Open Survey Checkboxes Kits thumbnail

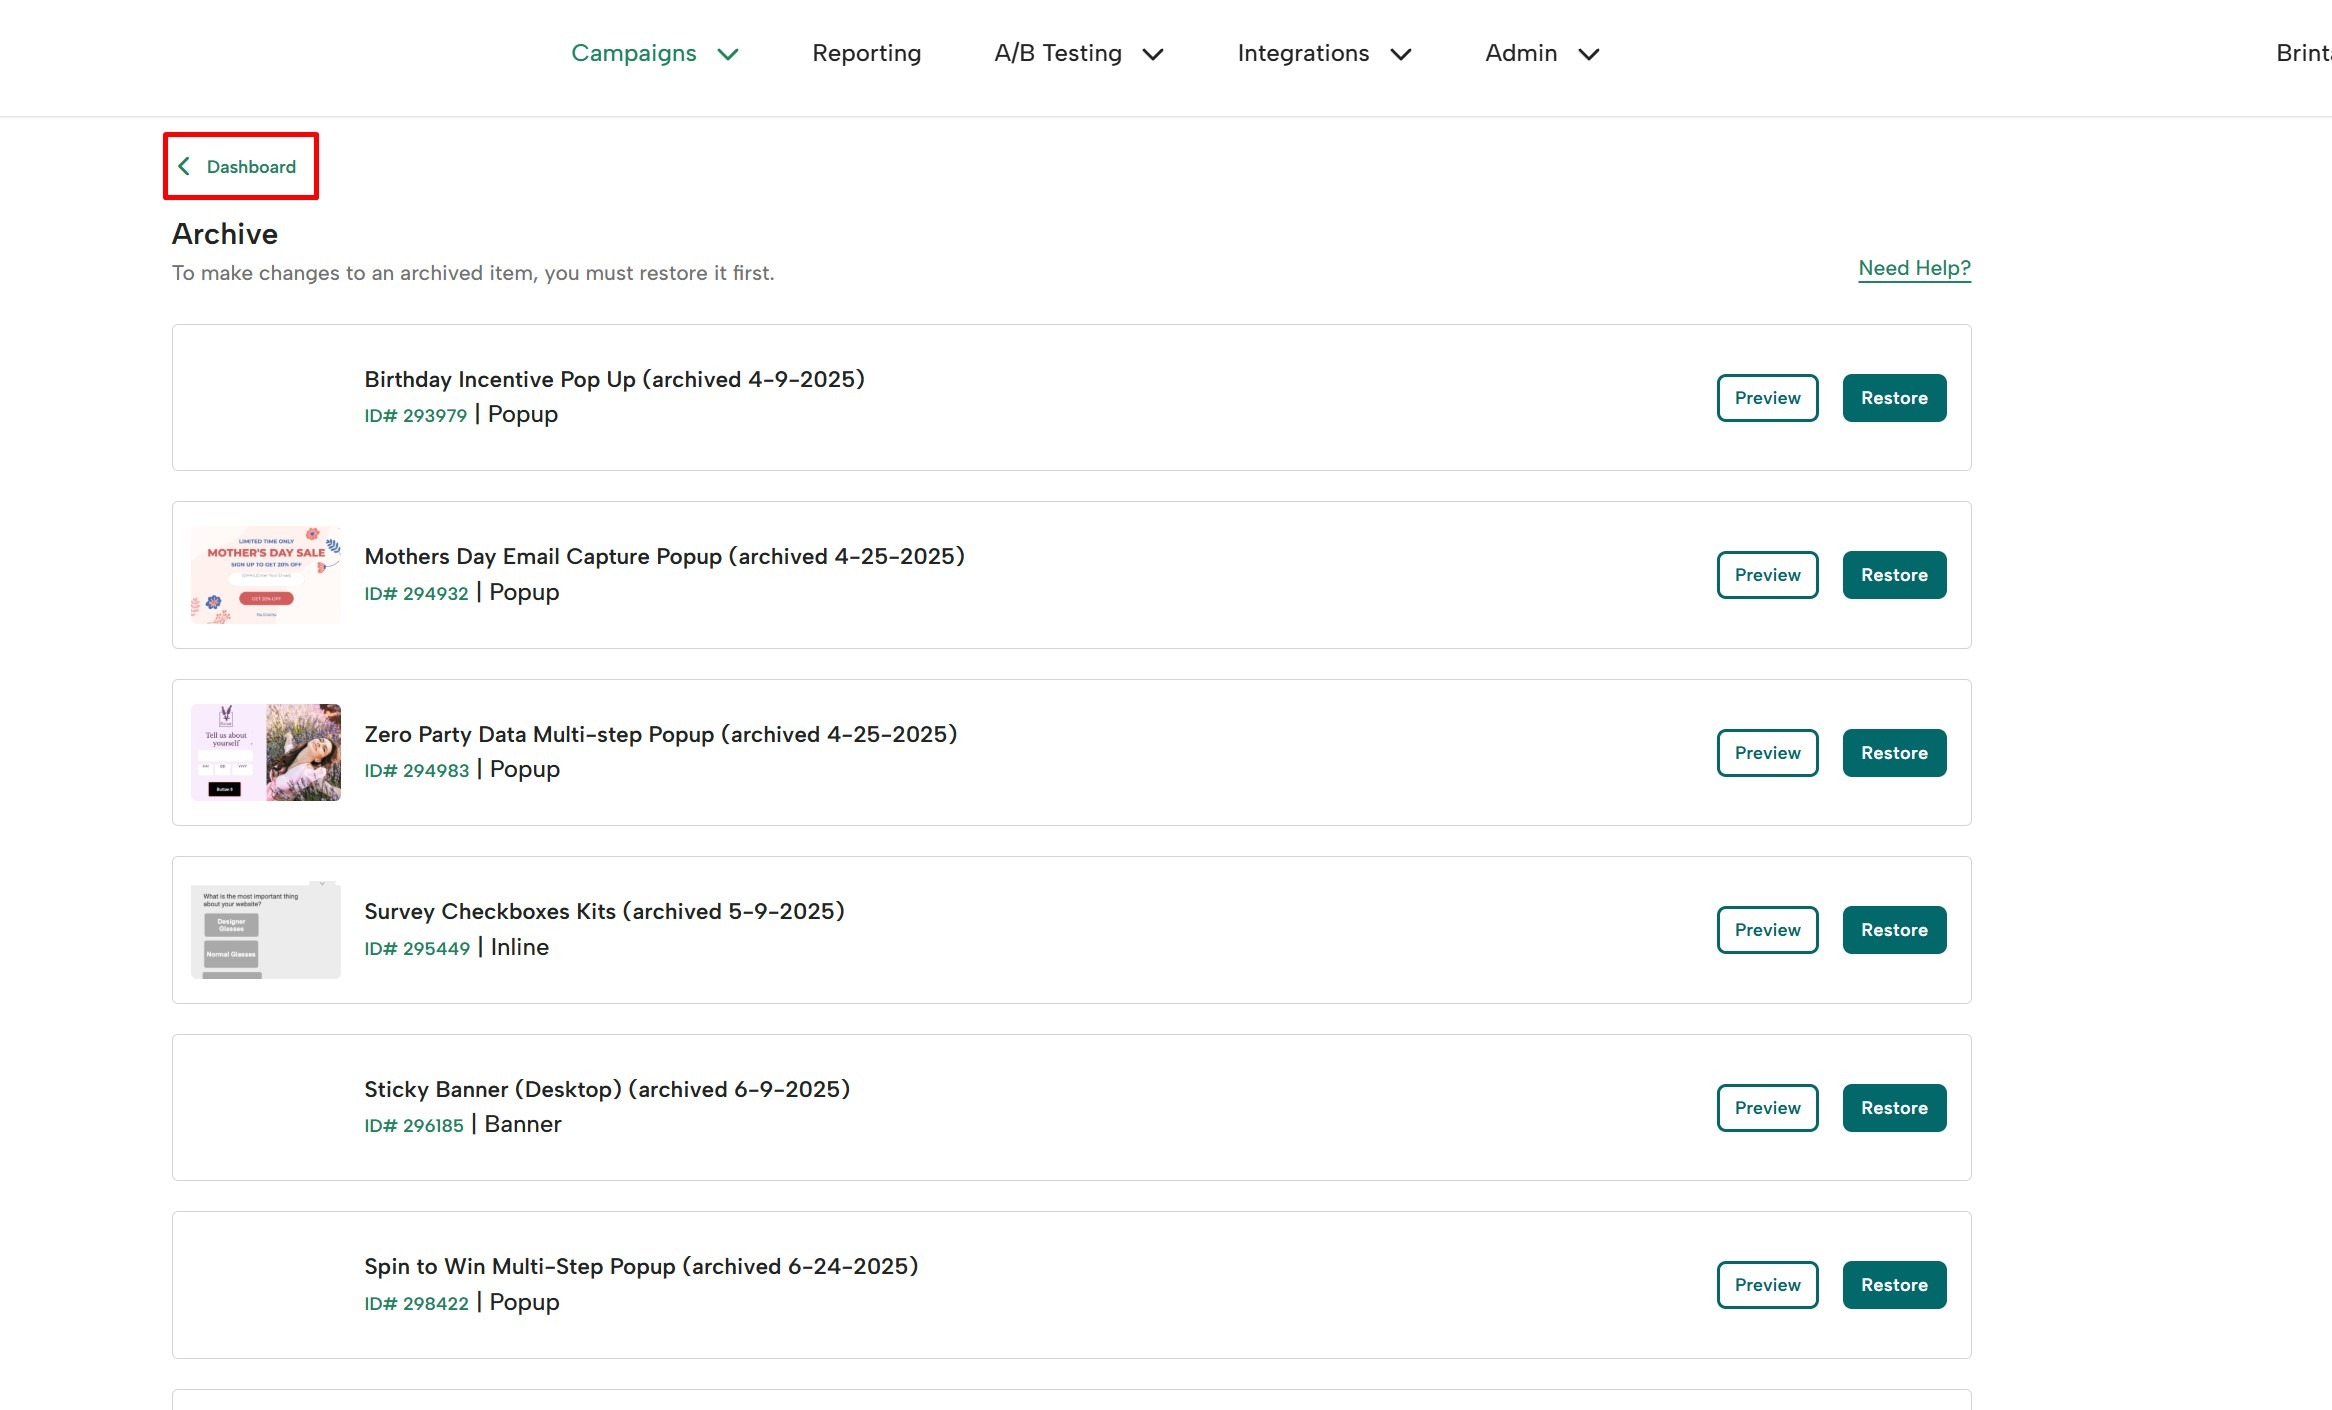click(265, 930)
